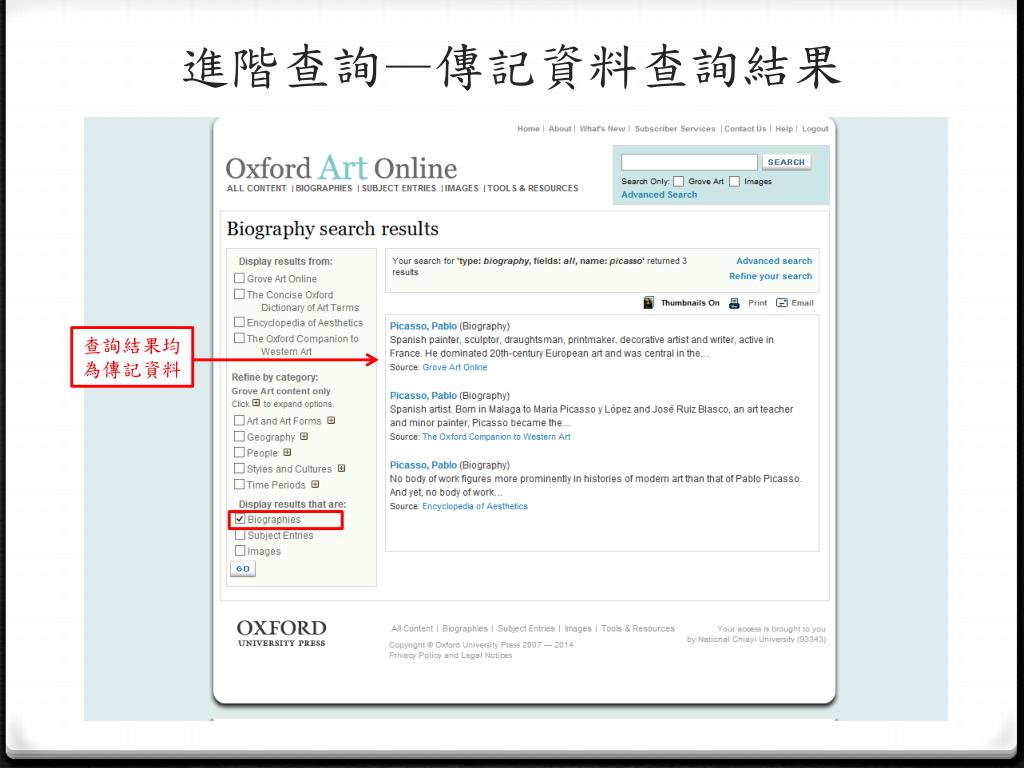Screen dimensions: 1024x768
Task: Open the Picasso, Pablo result from Encyclopedia of Aesthetics
Action: (423, 465)
